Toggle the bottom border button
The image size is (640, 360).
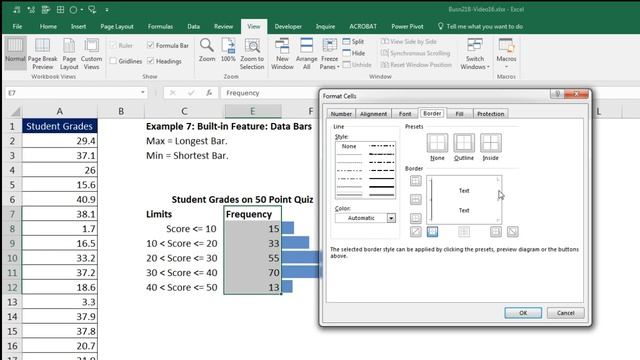pyautogui.click(x=416, y=218)
